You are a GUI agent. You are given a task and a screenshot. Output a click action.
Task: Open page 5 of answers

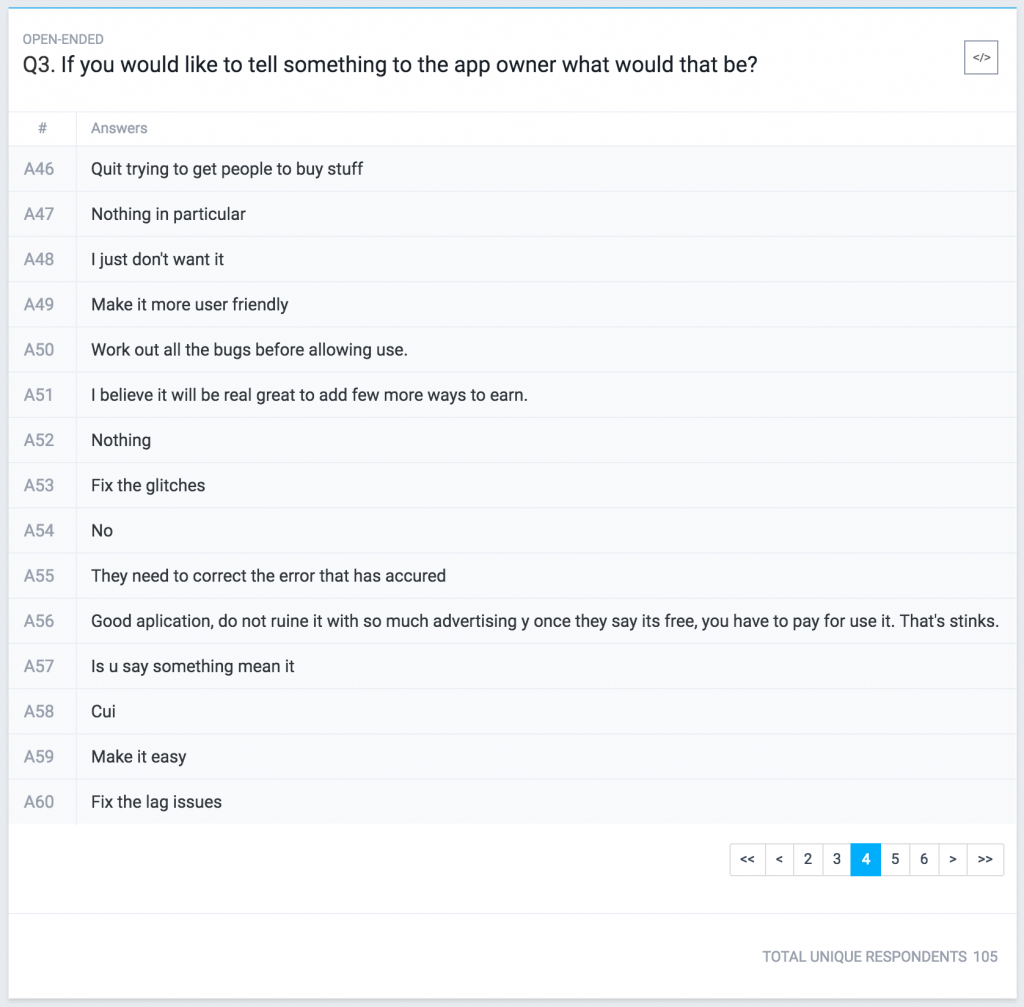click(x=895, y=859)
